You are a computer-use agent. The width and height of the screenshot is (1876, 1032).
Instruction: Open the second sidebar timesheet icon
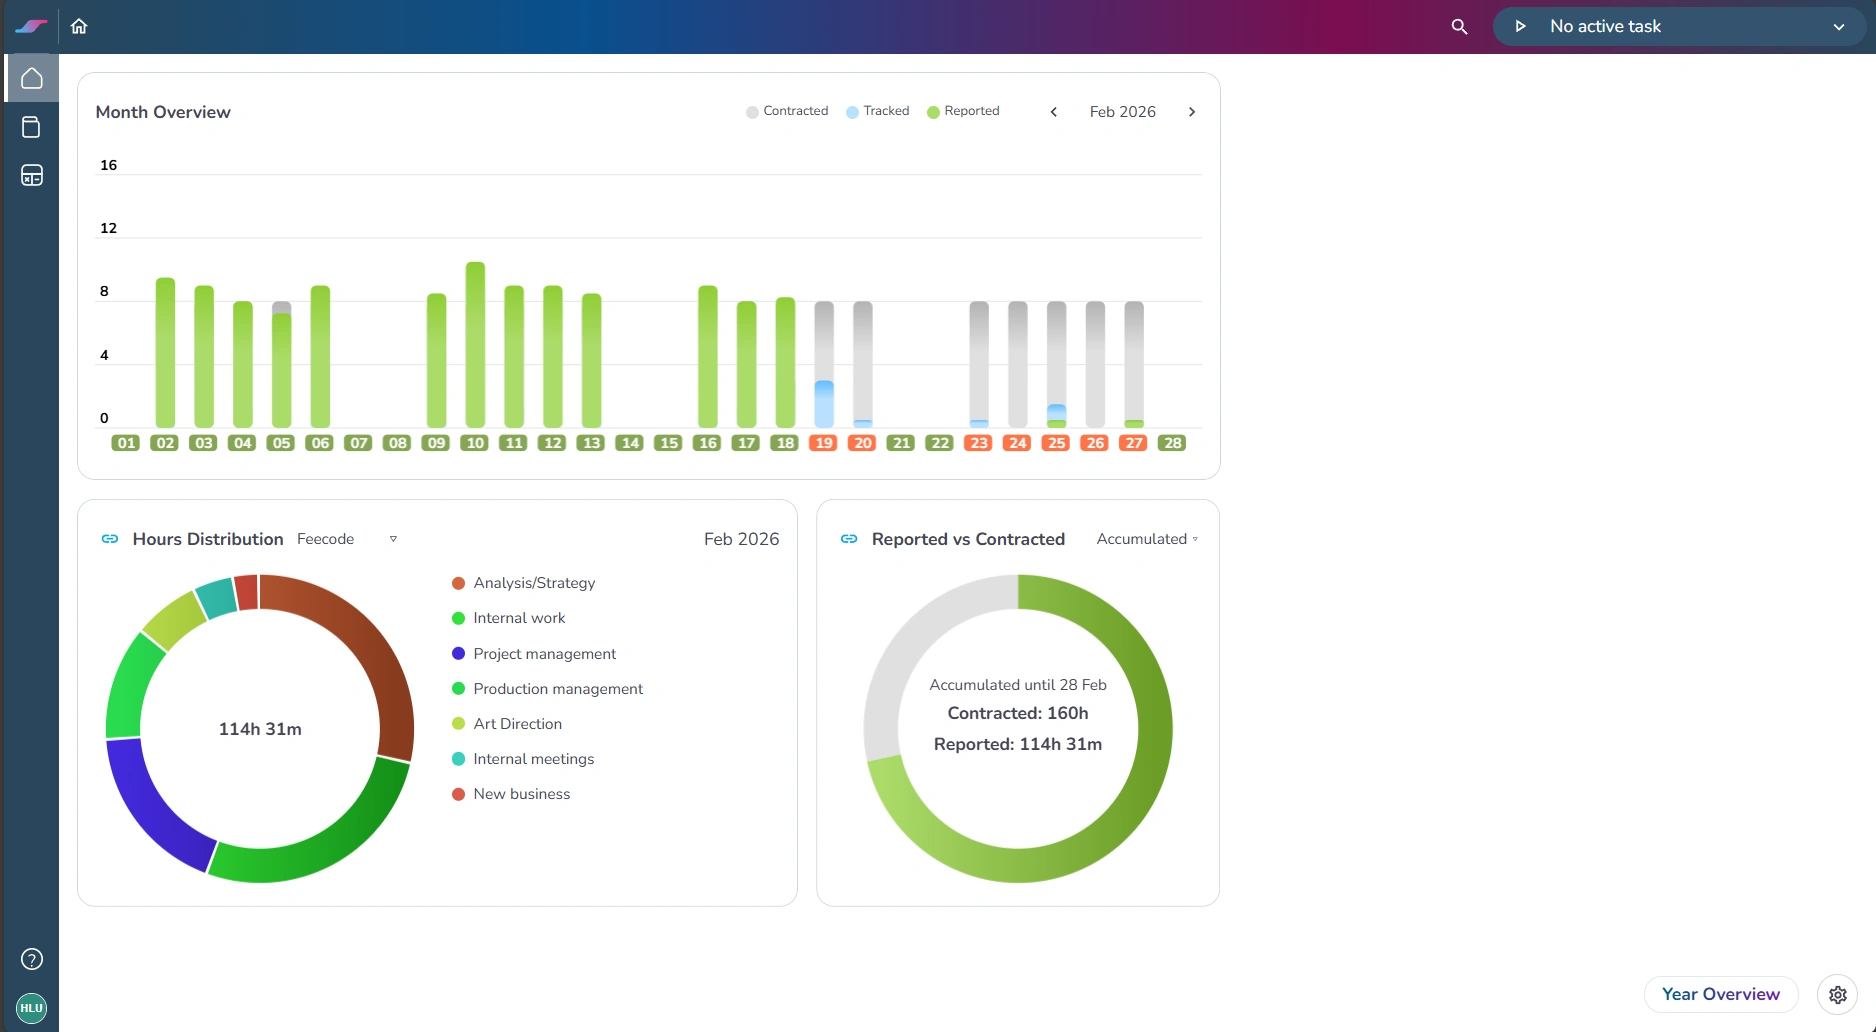[32, 127]
